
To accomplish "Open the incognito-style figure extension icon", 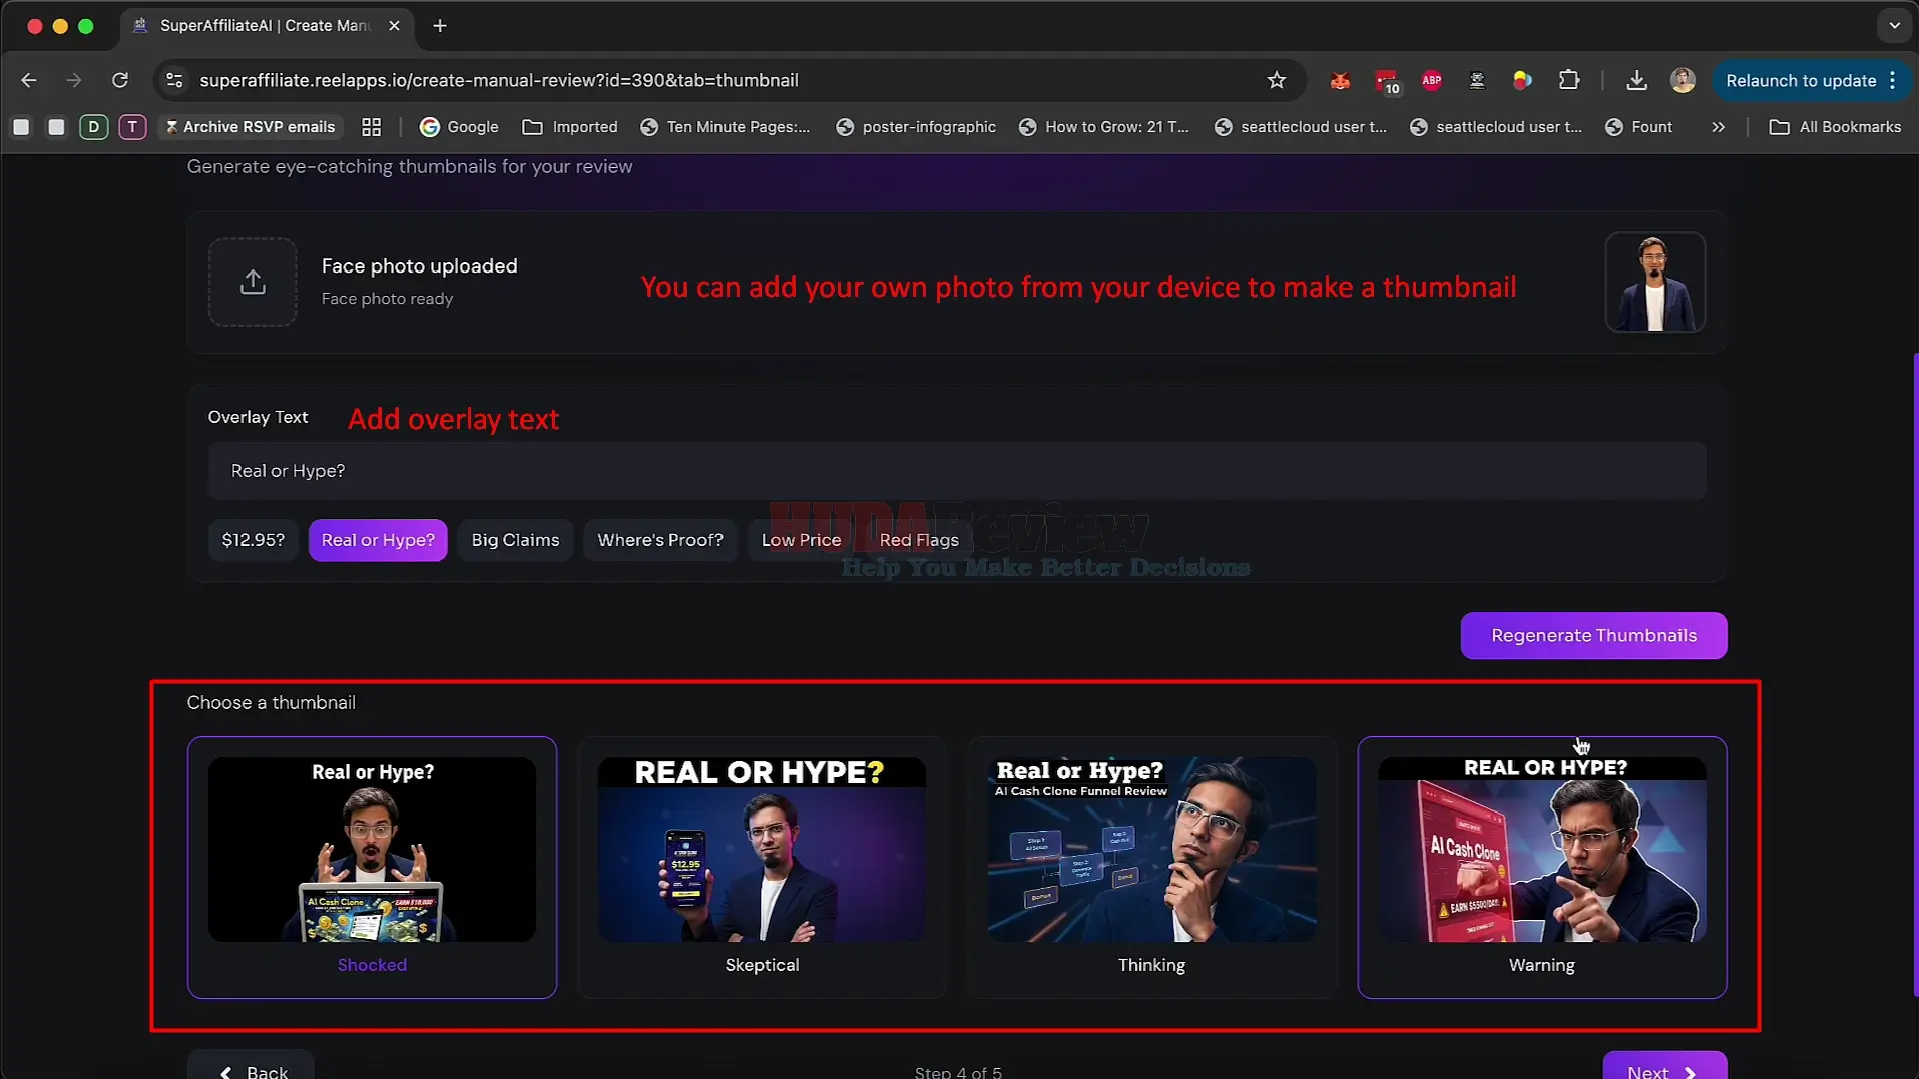I will 1477,80.
